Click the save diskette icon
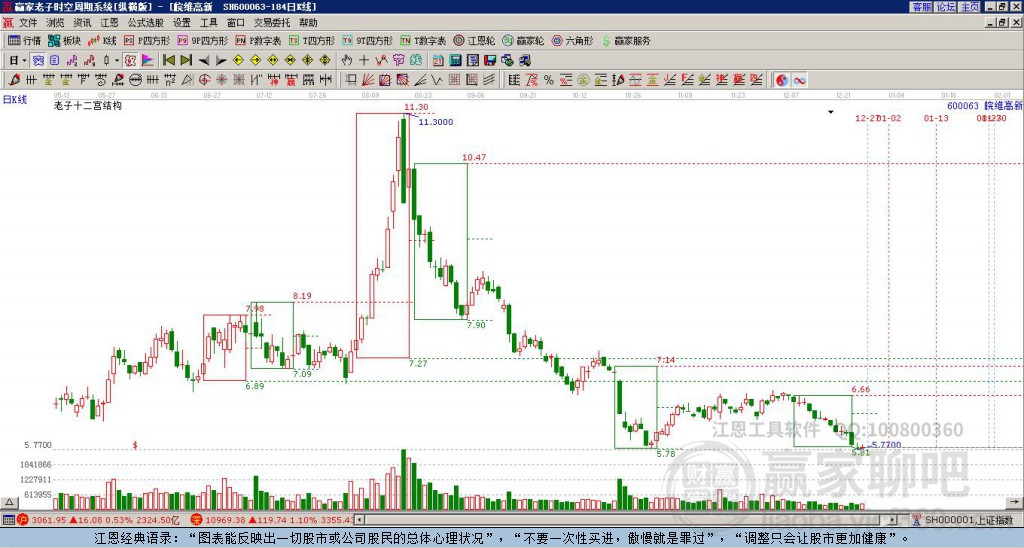The width and height of the screenshot is (1024, 548). tap(490, 61)
